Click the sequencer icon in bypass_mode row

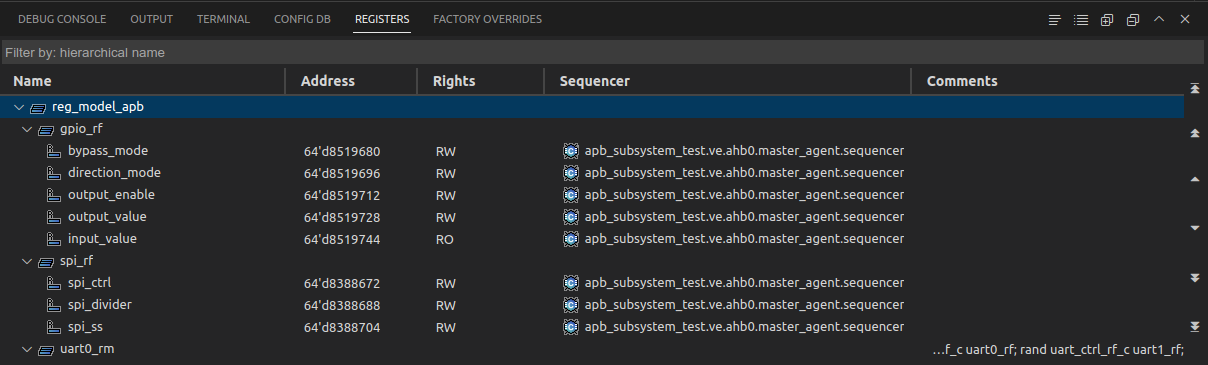click(571, 151)
